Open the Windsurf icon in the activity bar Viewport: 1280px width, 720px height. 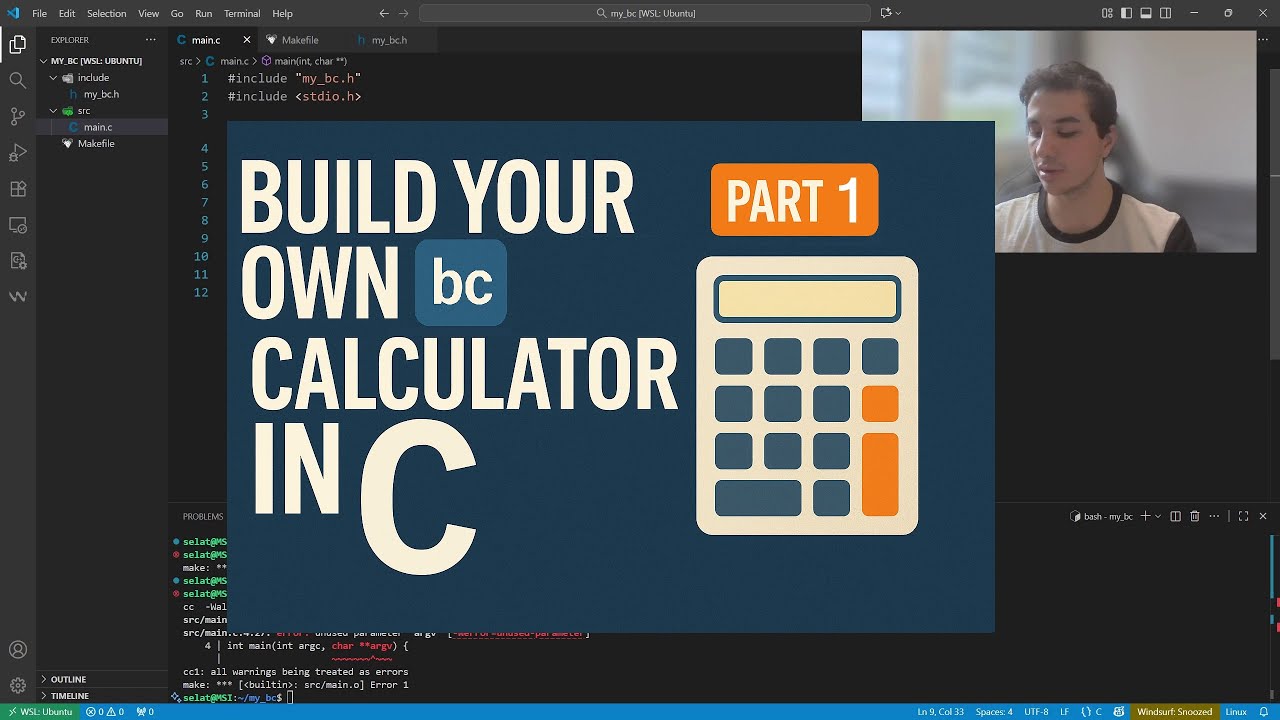pos(17,296)
